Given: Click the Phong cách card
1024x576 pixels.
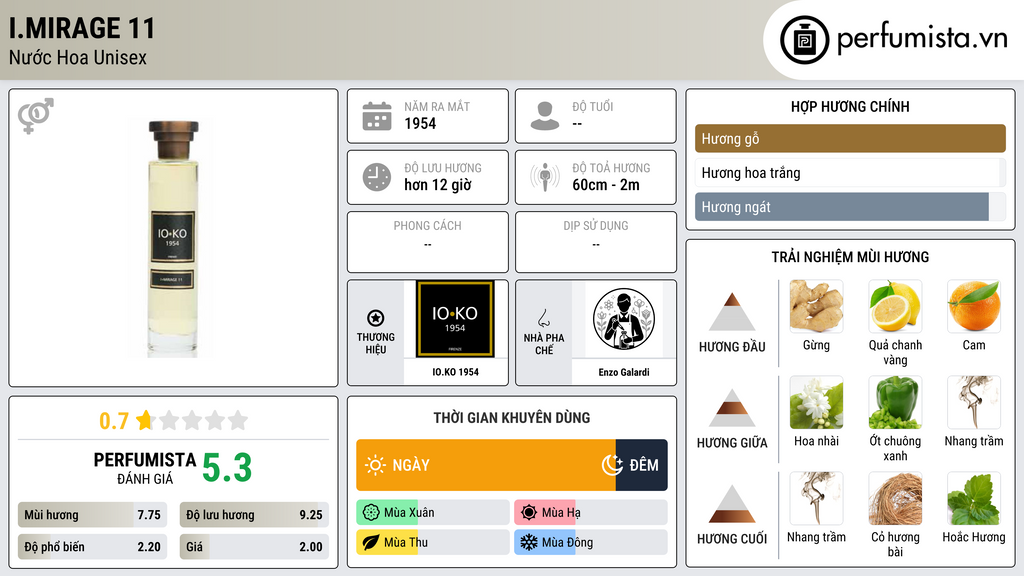Looking at the screenshot, I should click(x=428, y=242).
